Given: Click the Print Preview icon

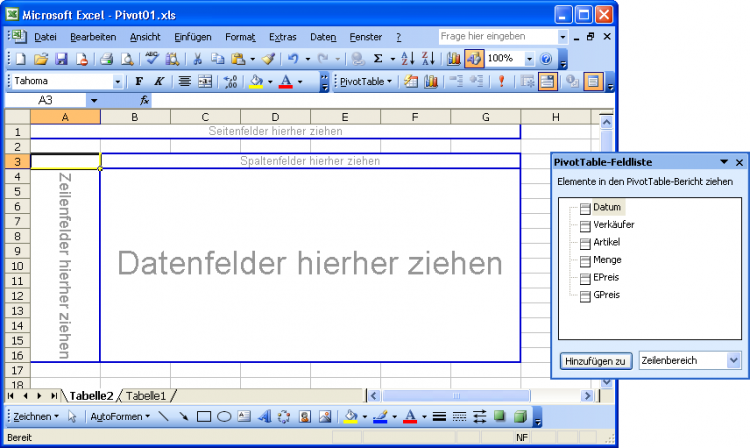Looking at the screenshot, I should pos(126,59).
